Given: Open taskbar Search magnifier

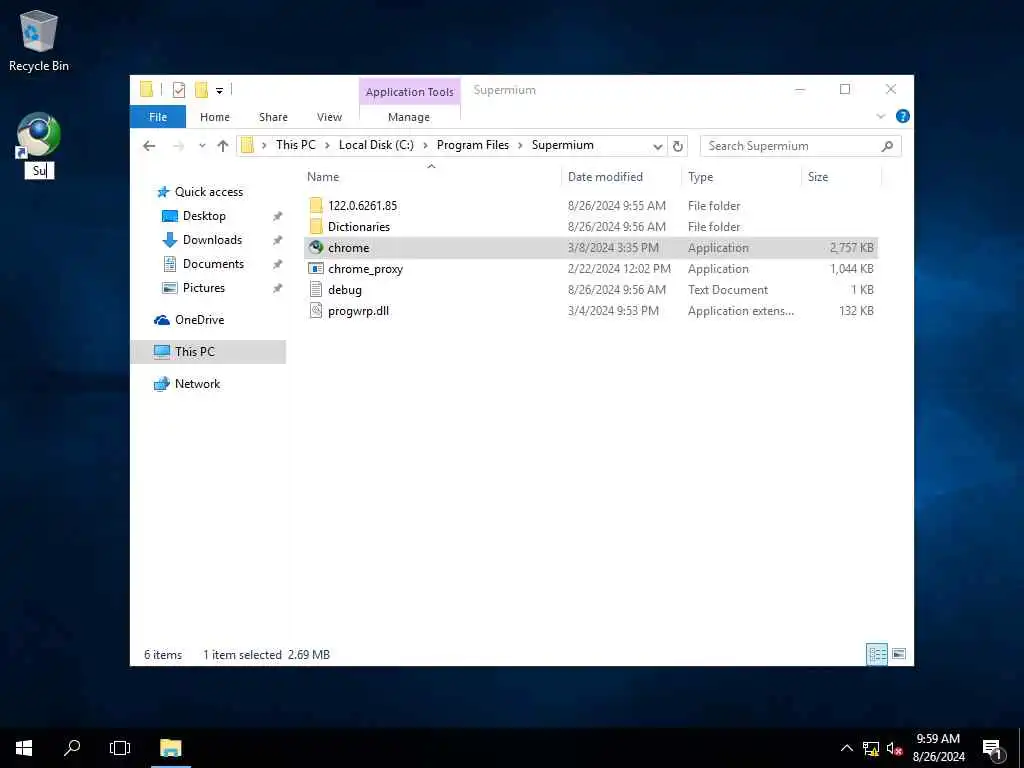Looking at the screenshot, I should click(x=72, y=748).
